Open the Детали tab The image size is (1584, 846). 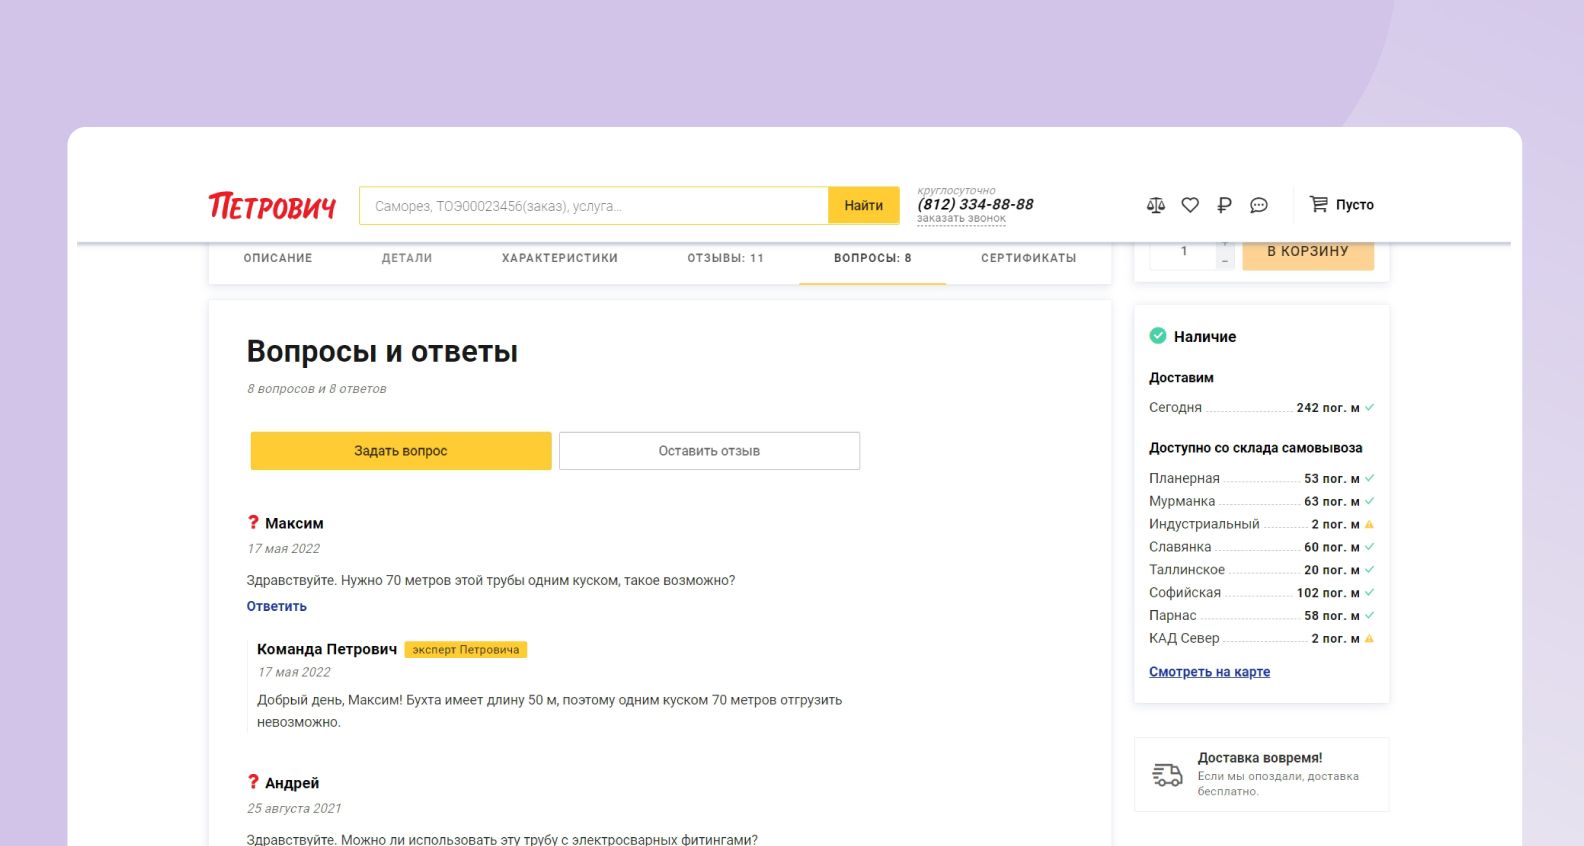click(x=407, y=258)
